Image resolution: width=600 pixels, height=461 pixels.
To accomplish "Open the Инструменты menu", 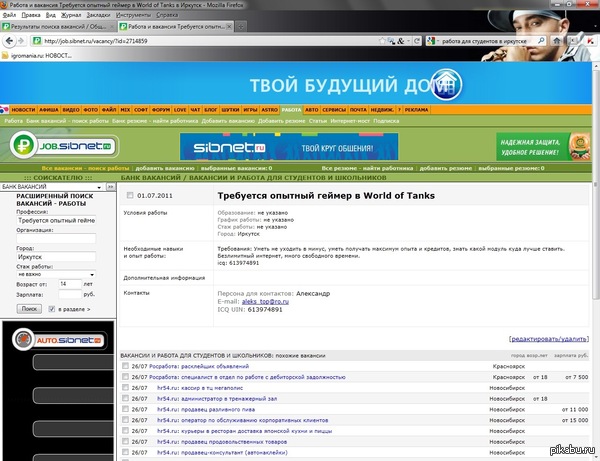I will click(133, 15).
